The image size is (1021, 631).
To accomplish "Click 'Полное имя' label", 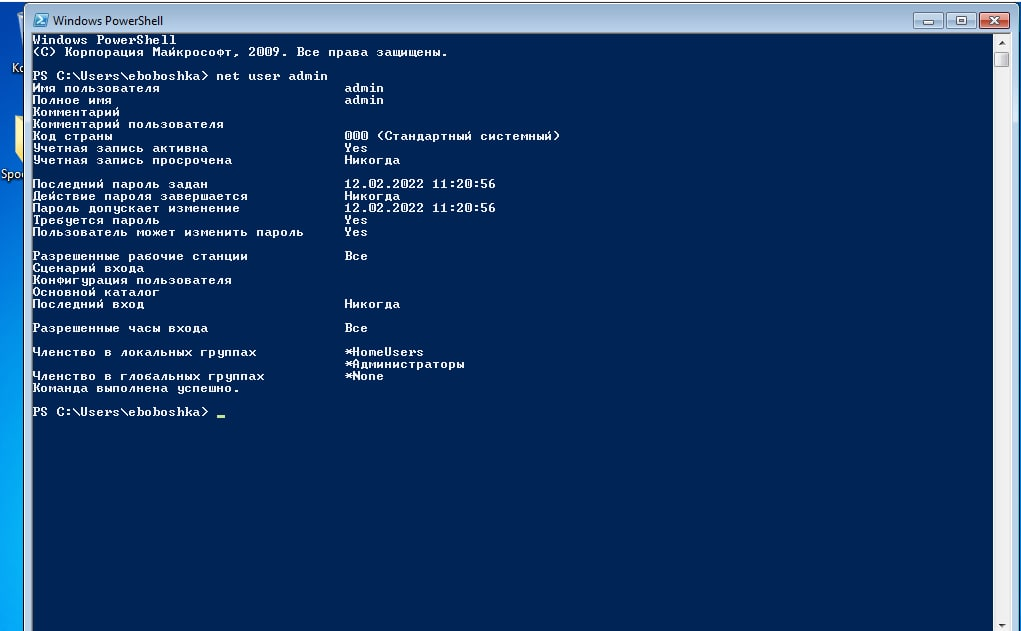I will click(x=72, y=100).
